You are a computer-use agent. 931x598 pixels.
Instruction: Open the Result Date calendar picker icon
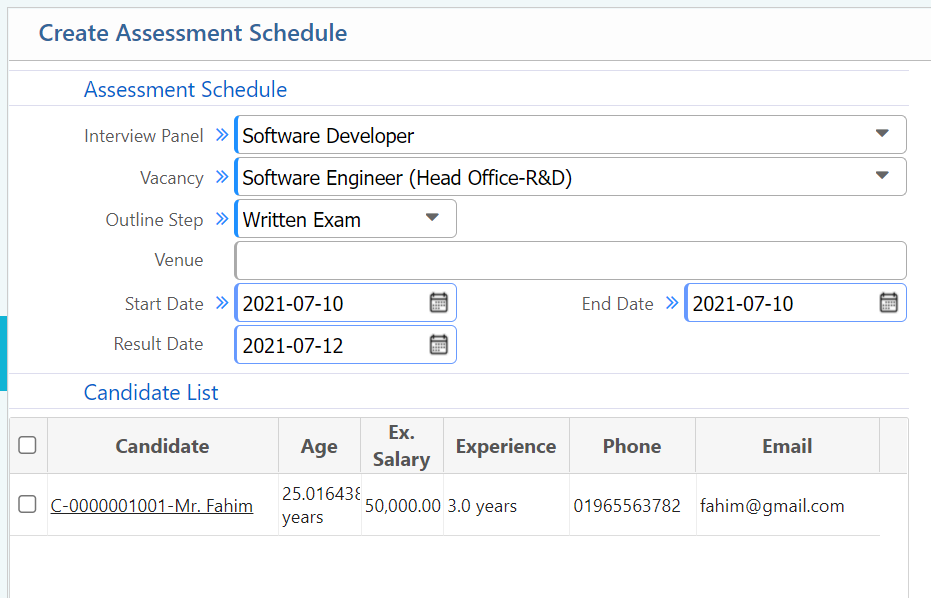click(x=438, y=344)
